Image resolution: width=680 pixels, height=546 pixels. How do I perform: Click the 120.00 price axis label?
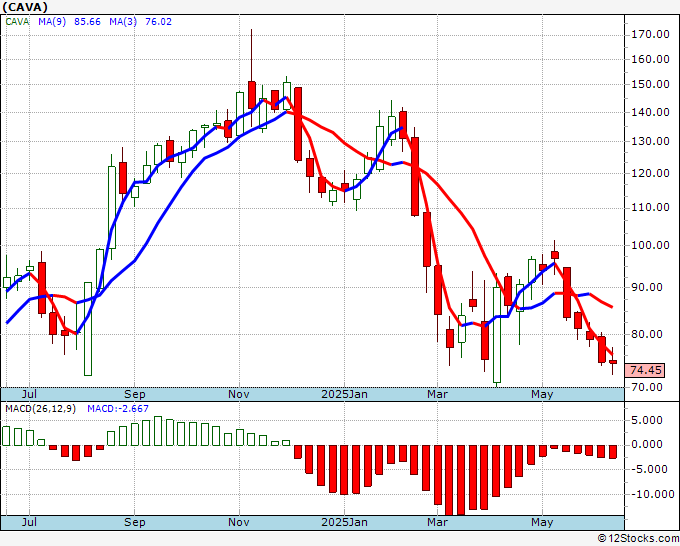[649, 173]
